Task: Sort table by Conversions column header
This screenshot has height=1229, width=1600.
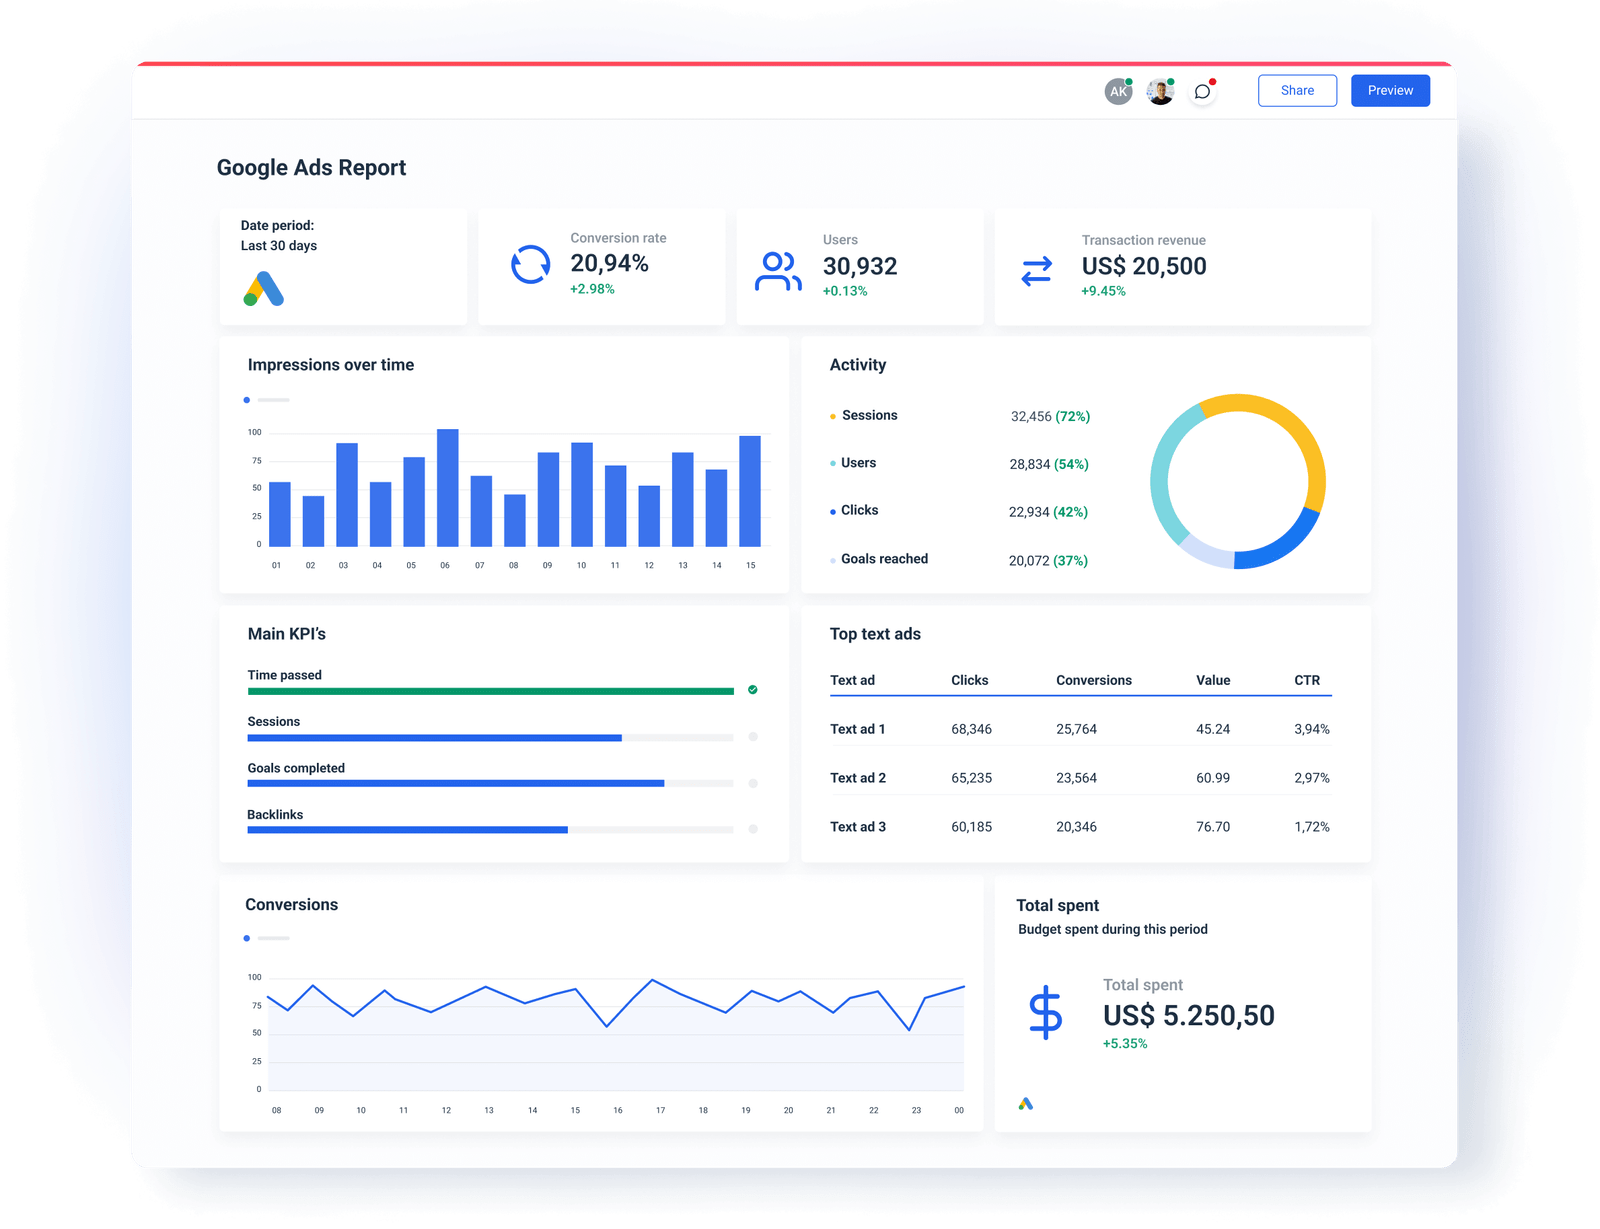Action: 1093,680
